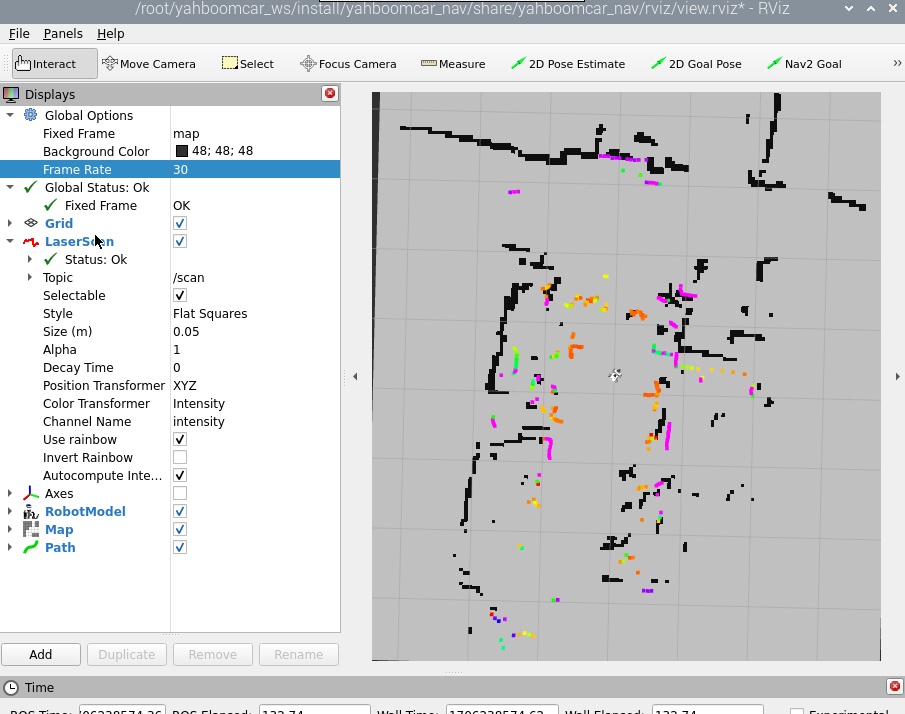Expand the Topic property node

(29, 277)
